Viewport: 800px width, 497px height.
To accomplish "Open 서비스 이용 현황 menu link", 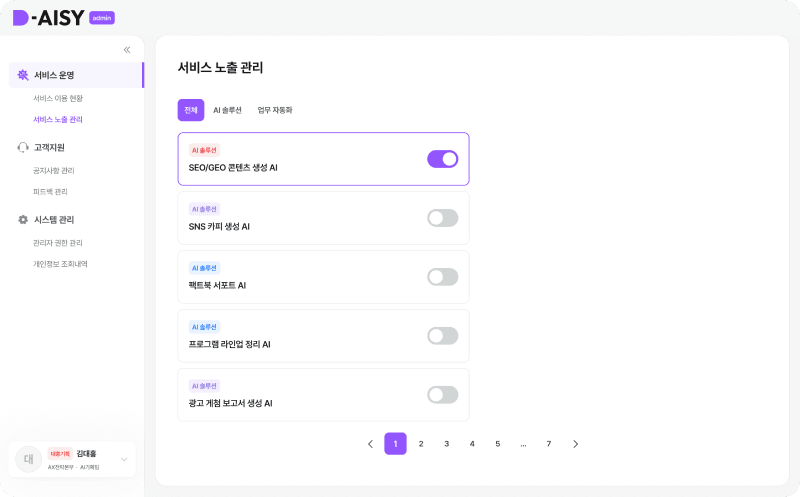I will point(58,98).
